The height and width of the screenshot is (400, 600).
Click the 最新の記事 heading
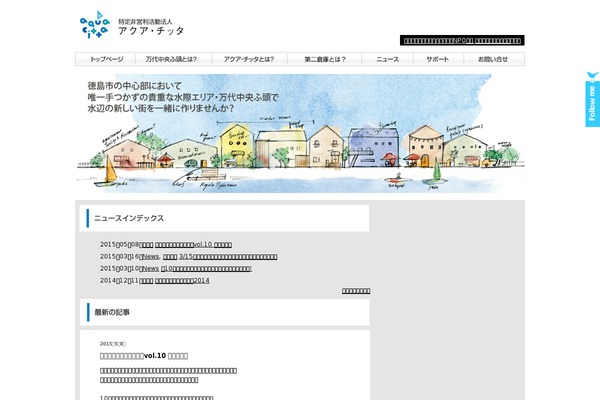tap(112, 312)
